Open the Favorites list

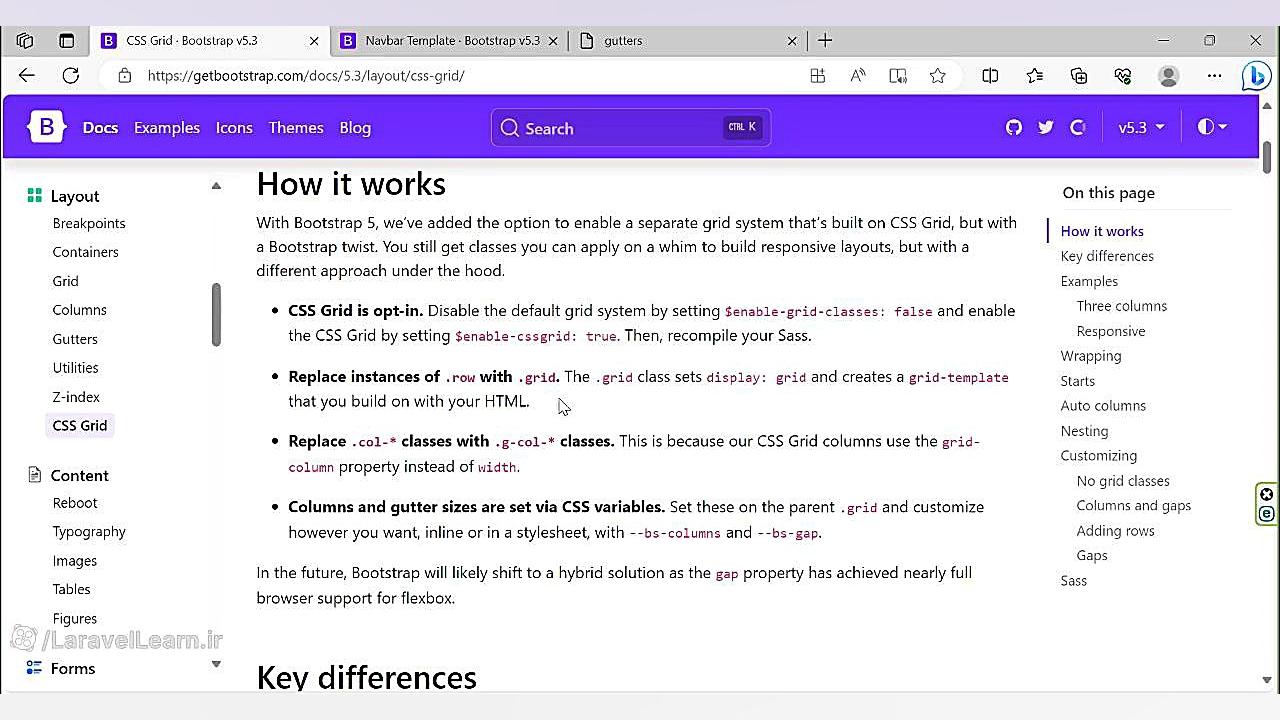pos(1035,75)
